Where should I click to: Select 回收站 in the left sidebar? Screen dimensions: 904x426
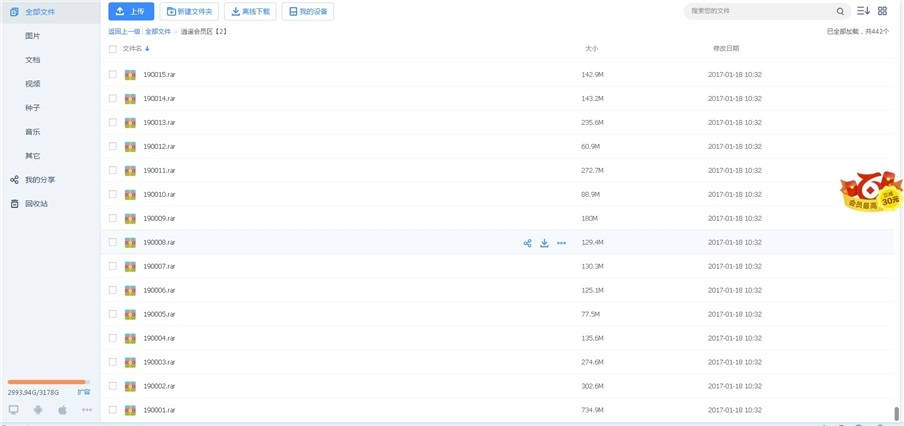pyautogui.click(x=36, y=204)
